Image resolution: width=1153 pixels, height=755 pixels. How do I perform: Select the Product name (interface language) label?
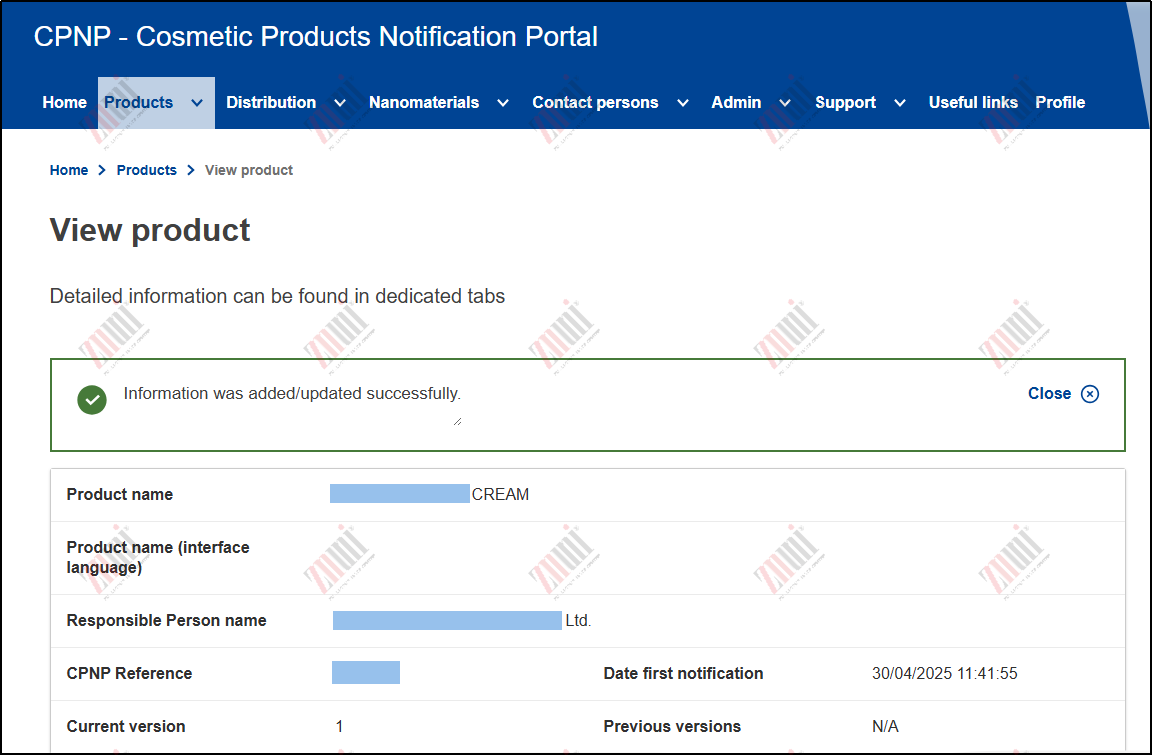tap(158, 557)
